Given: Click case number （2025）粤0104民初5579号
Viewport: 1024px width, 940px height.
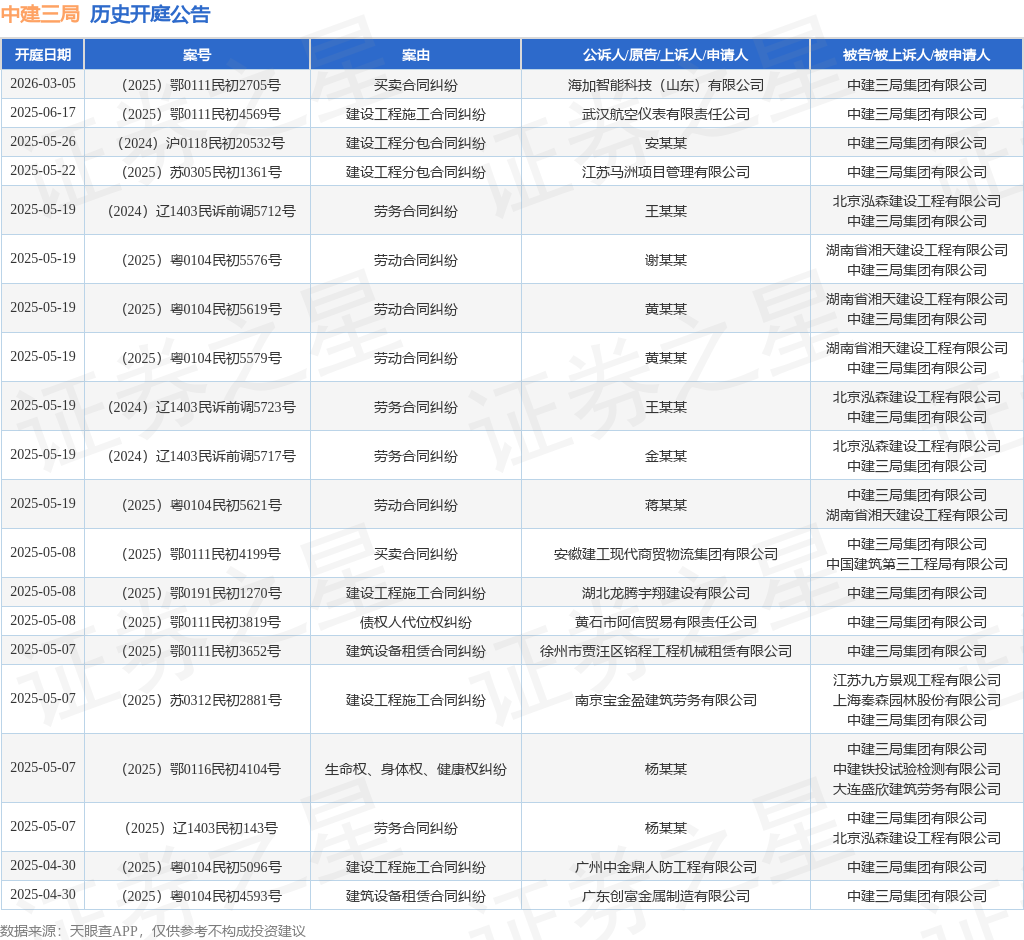Looking at the screenshot, I should (x=197, y=358).
